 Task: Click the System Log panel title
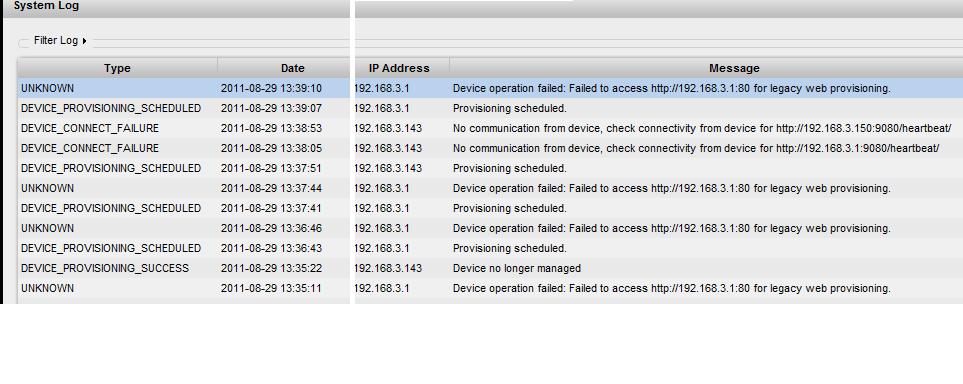click(46, 6)
